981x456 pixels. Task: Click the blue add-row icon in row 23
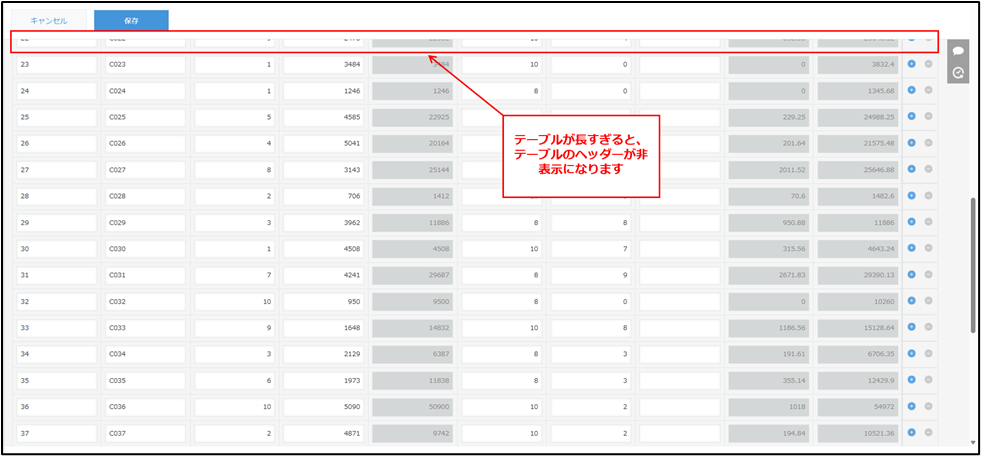click(x=911, y=64)
